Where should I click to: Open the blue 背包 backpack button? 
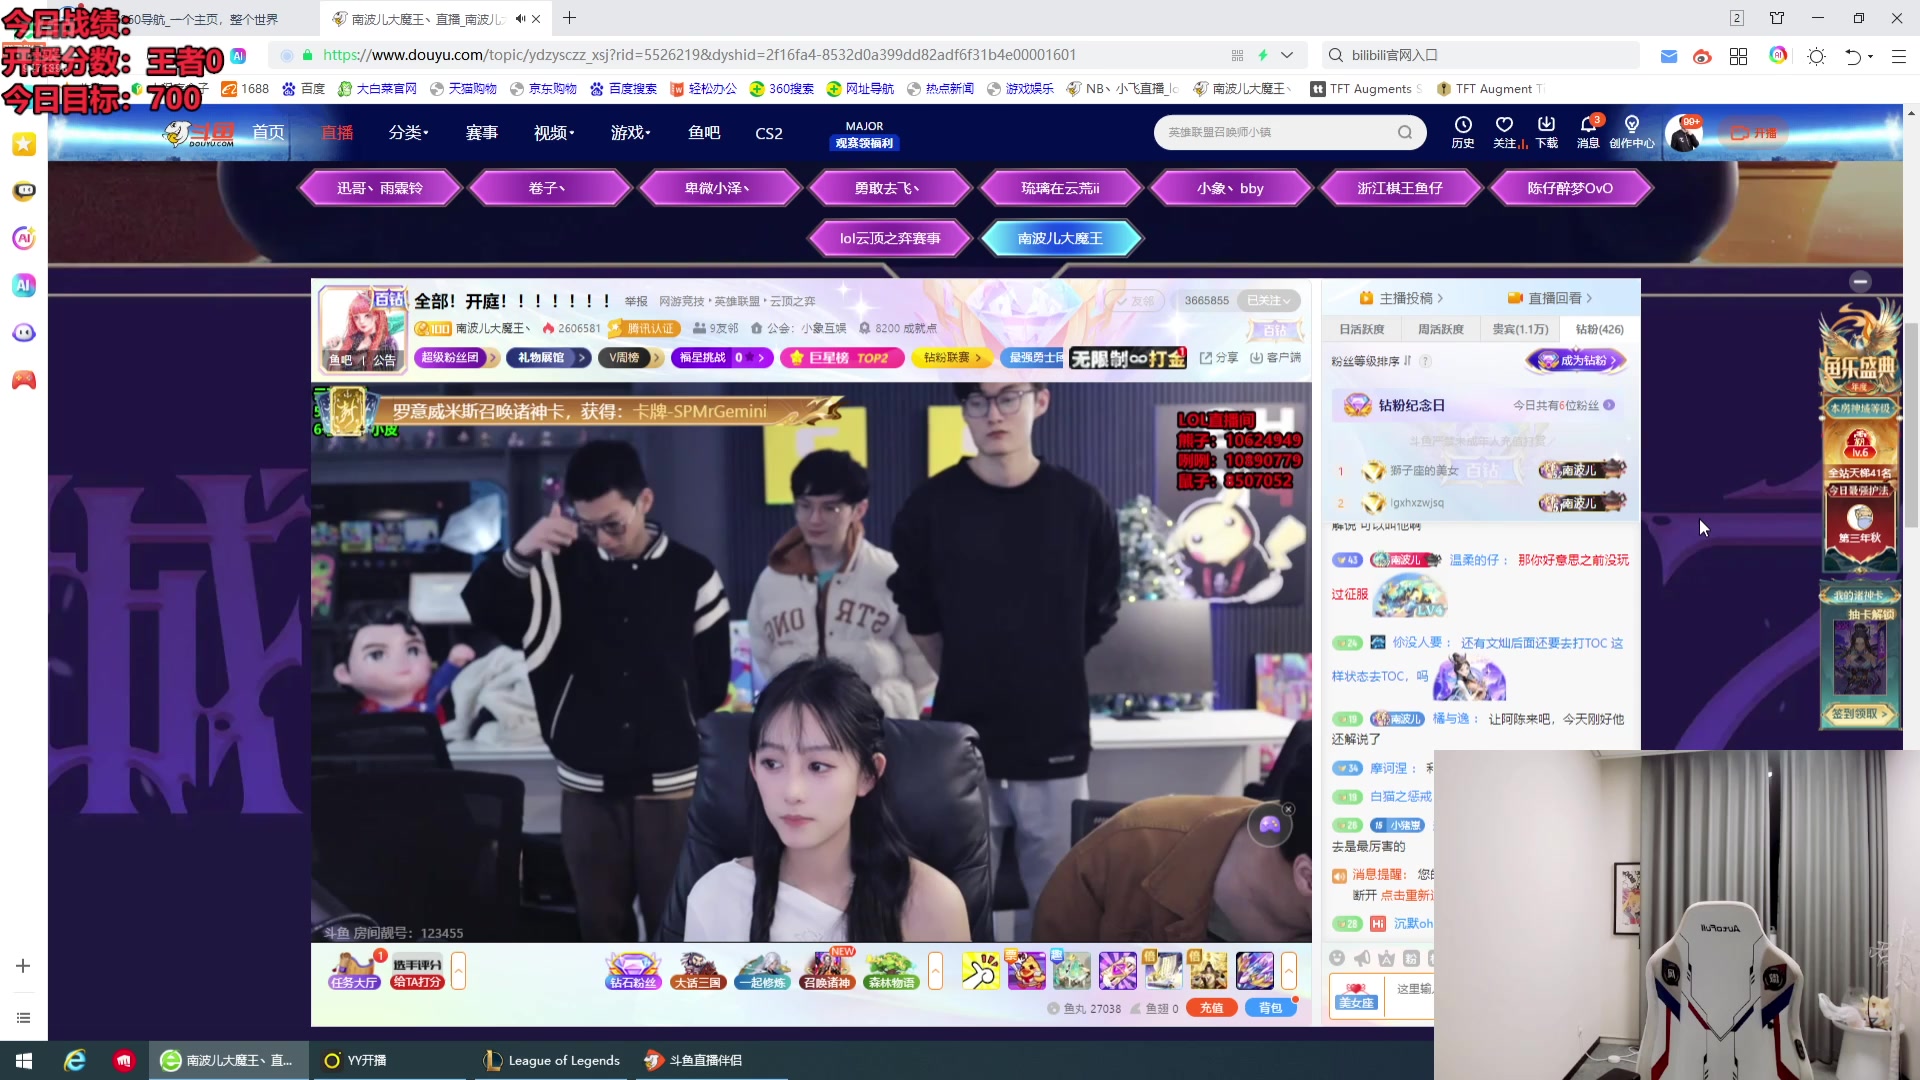click(x=1270, y=1008)
